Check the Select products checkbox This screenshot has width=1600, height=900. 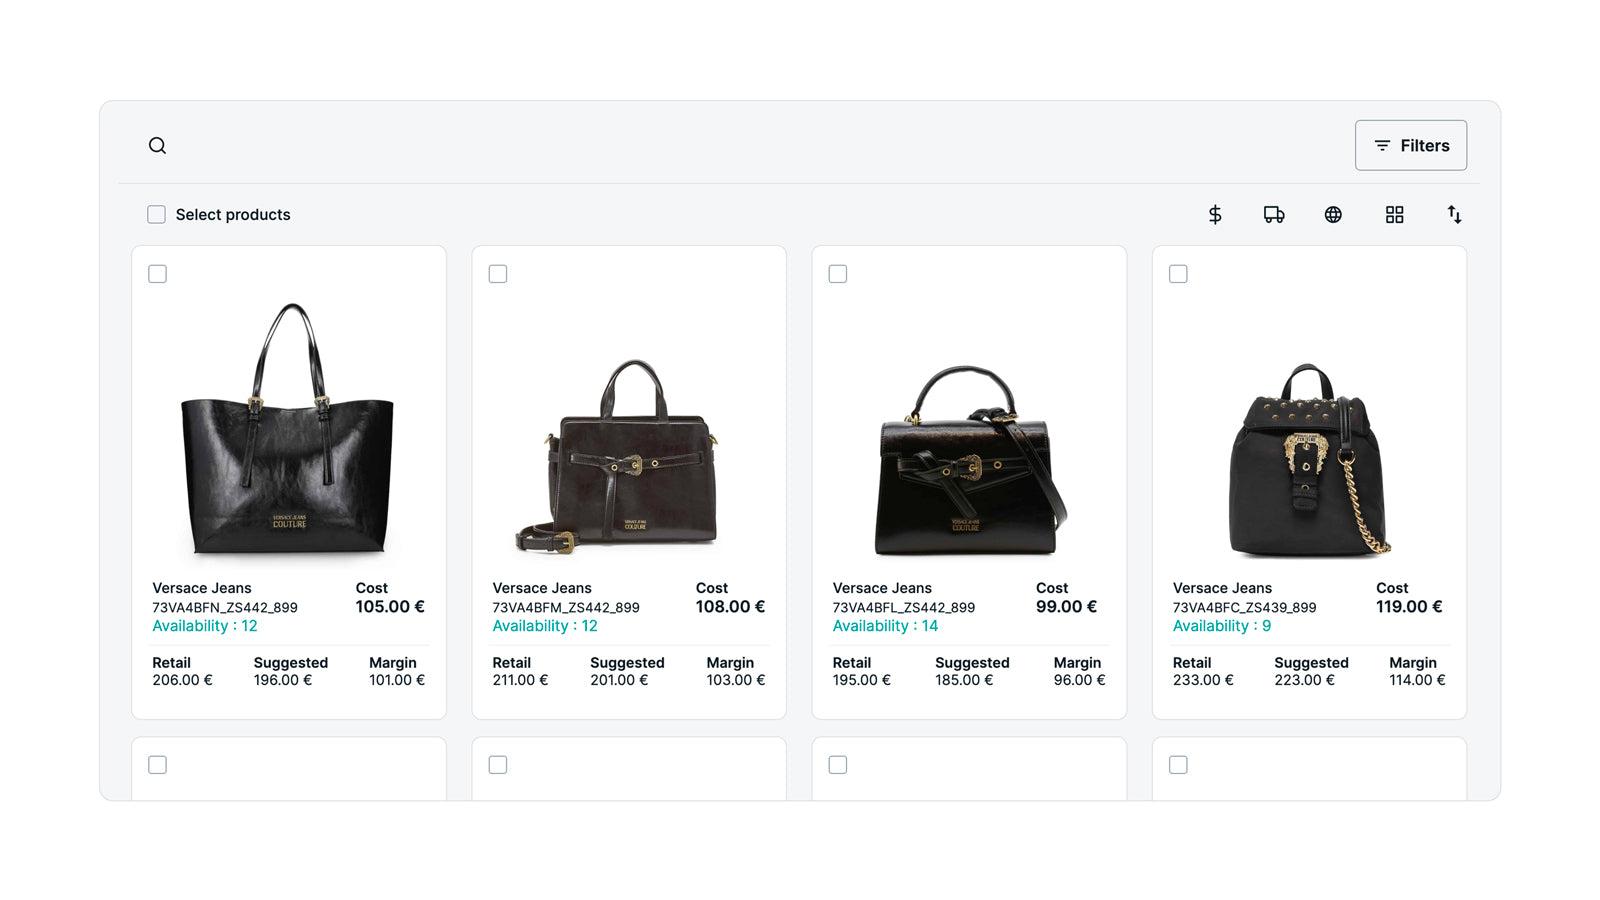[156, 214]
